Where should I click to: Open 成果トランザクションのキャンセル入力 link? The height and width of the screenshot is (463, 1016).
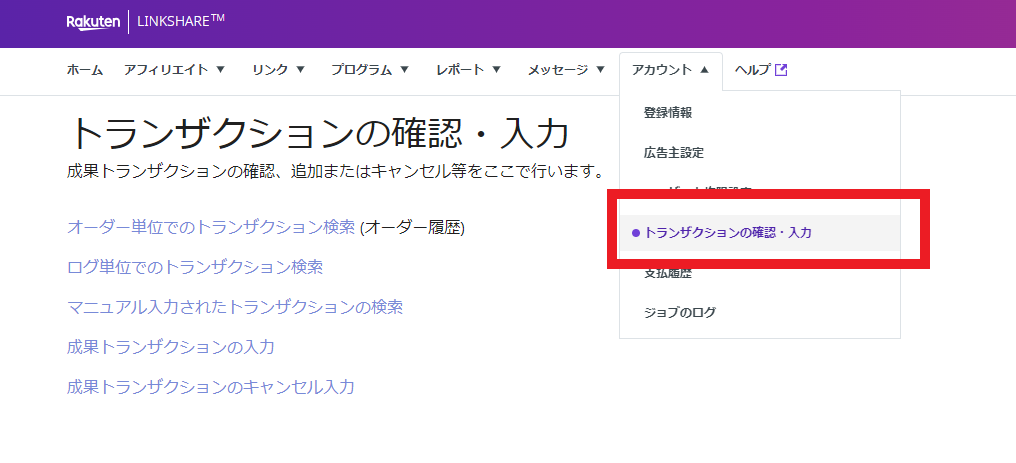[211, 387]
